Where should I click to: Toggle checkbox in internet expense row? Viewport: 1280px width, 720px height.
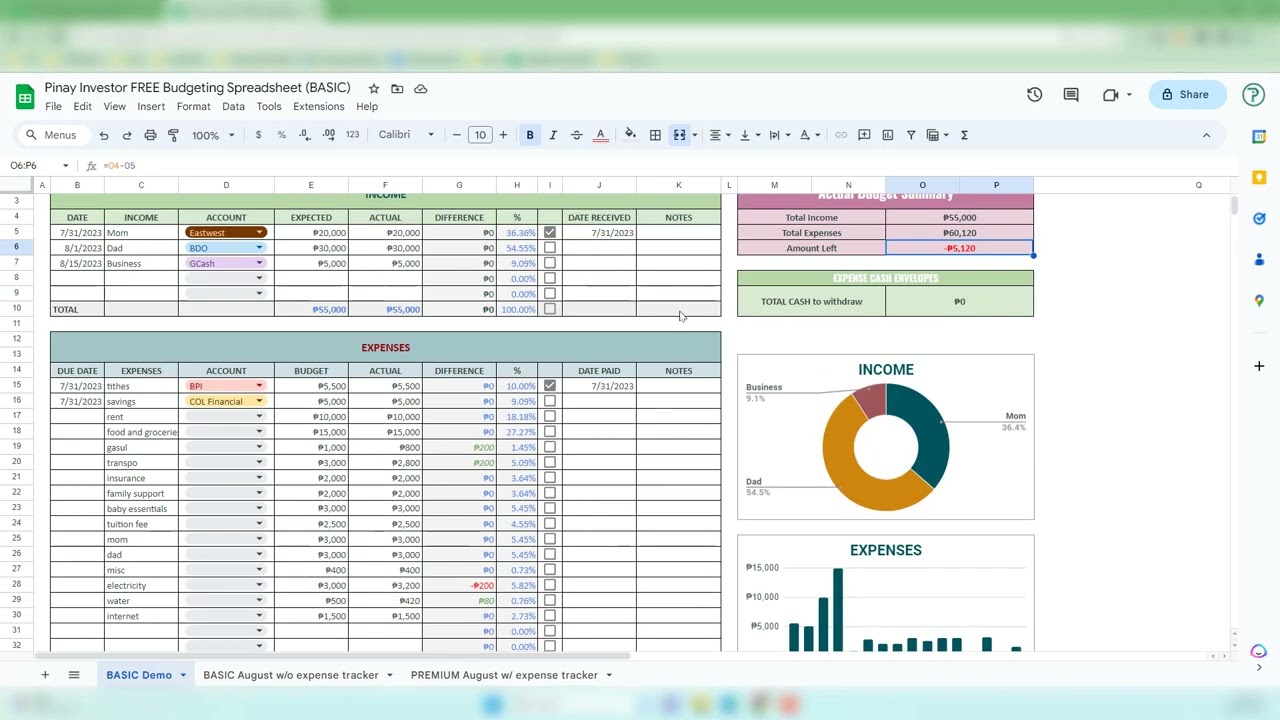coord(549,616)
